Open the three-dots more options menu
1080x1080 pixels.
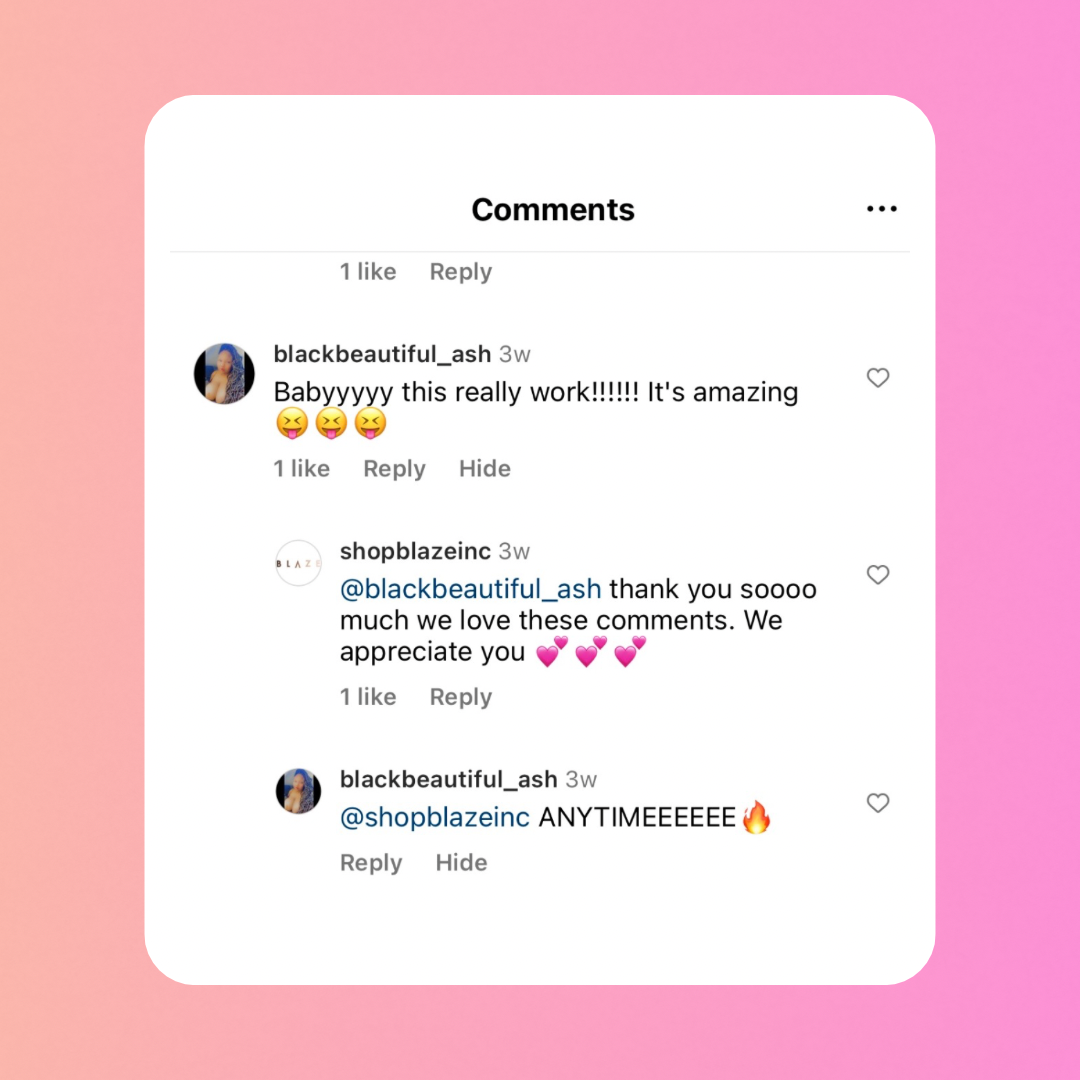tap(881, 209)
